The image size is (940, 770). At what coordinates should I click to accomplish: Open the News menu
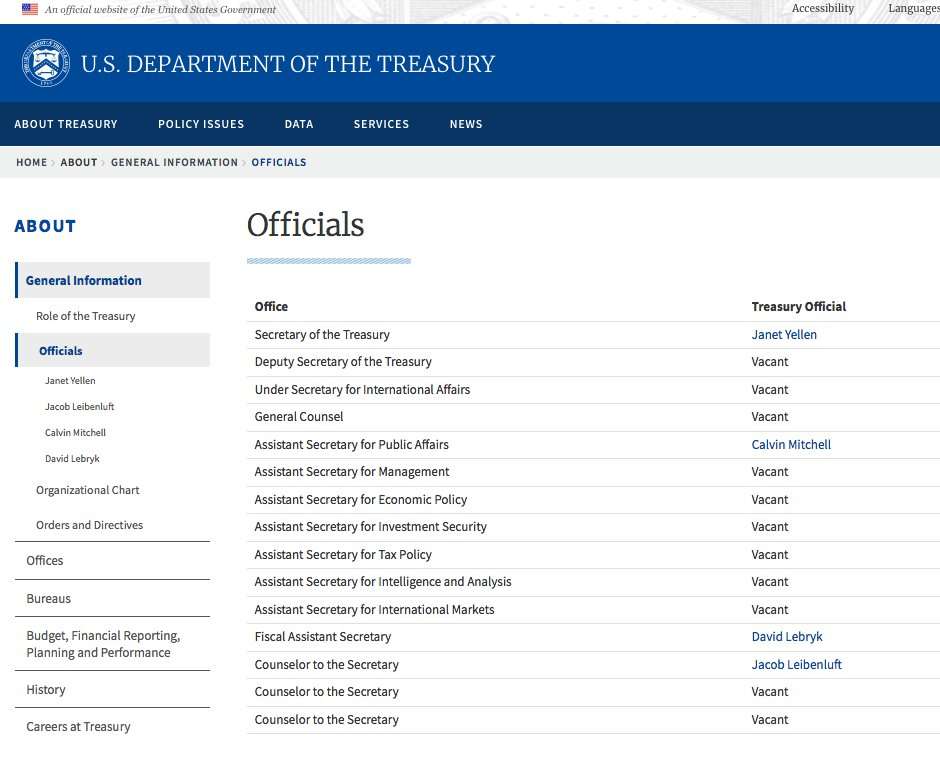pos(466,124)
